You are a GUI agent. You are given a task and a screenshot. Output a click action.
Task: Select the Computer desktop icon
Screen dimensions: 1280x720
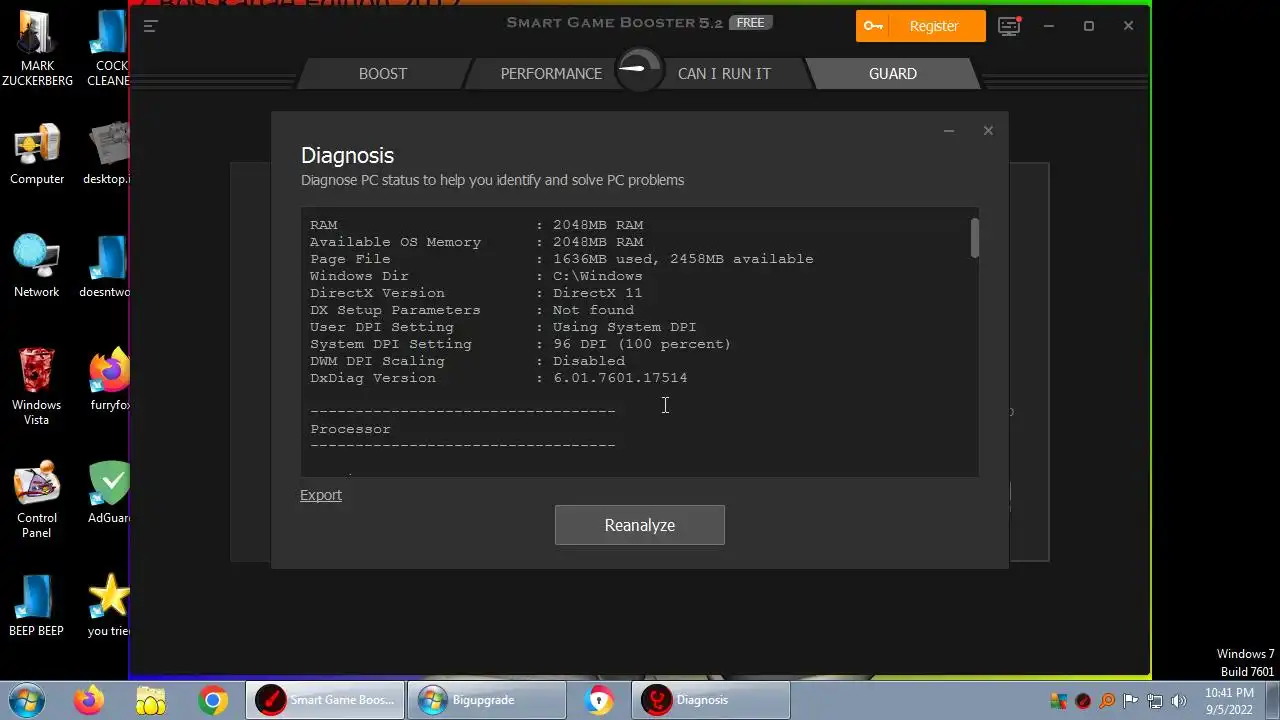click(x=37, y=155)
